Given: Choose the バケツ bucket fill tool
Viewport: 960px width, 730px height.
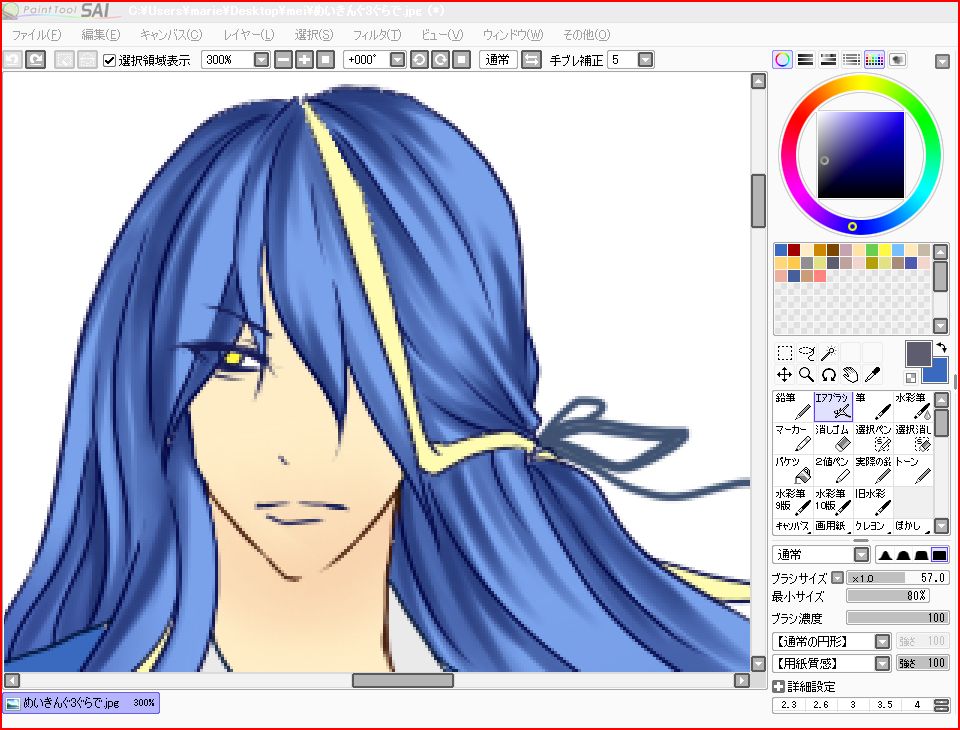Looking at the screenshot, I should 793,470.
